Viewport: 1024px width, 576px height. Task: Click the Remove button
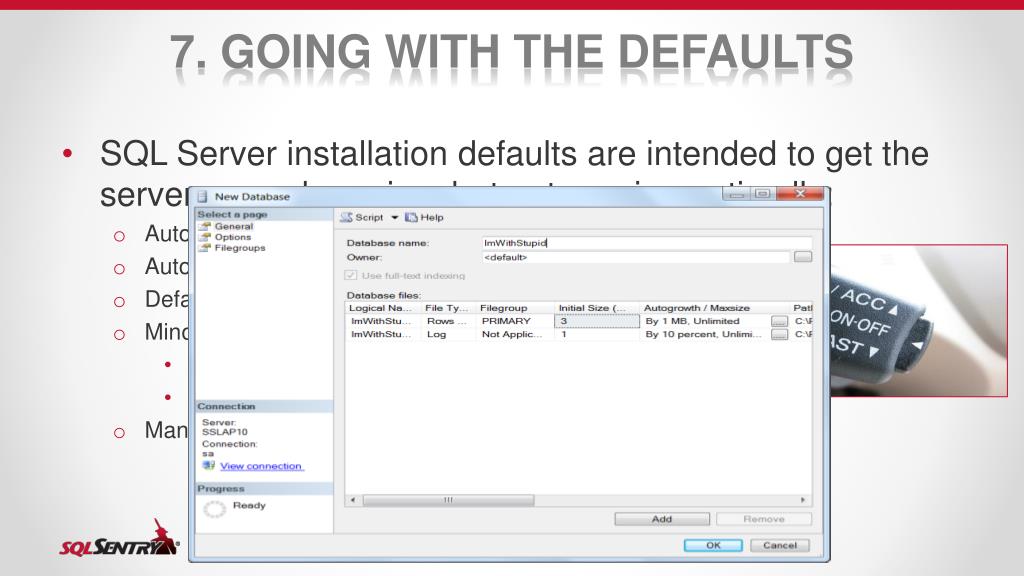763,519
